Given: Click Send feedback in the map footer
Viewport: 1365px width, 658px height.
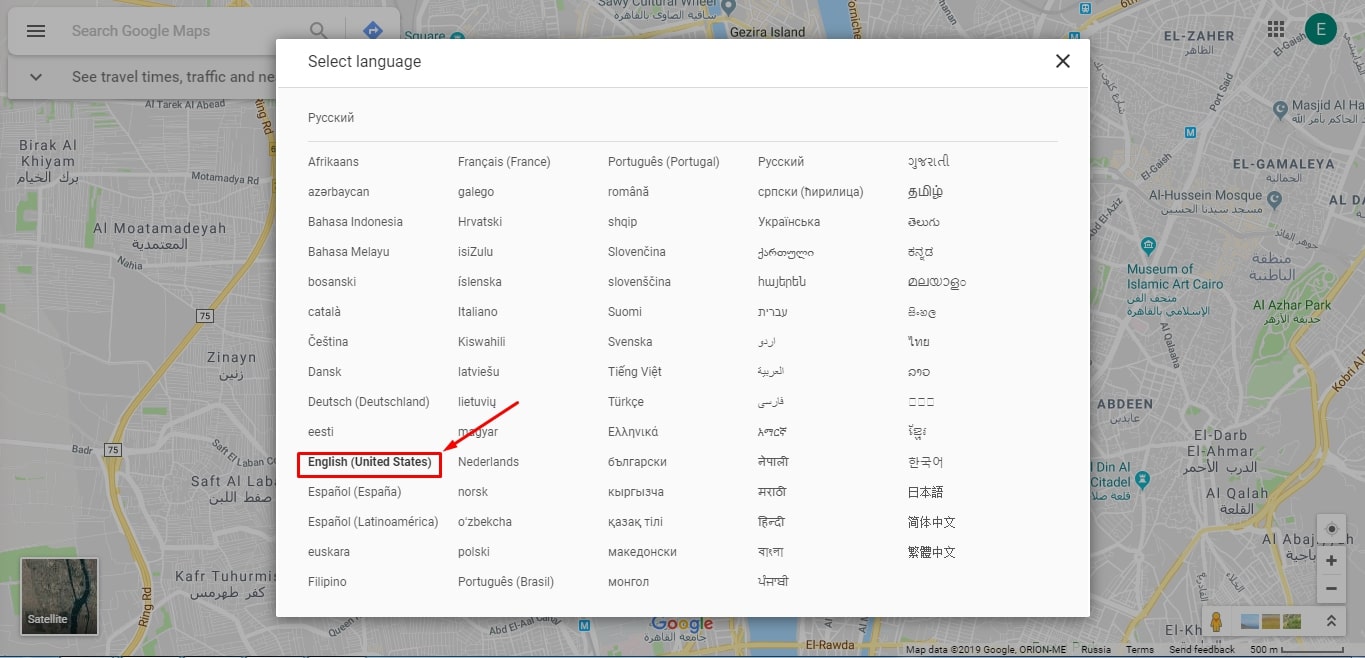Looking at the screenshot, I should click(1202, 650).
